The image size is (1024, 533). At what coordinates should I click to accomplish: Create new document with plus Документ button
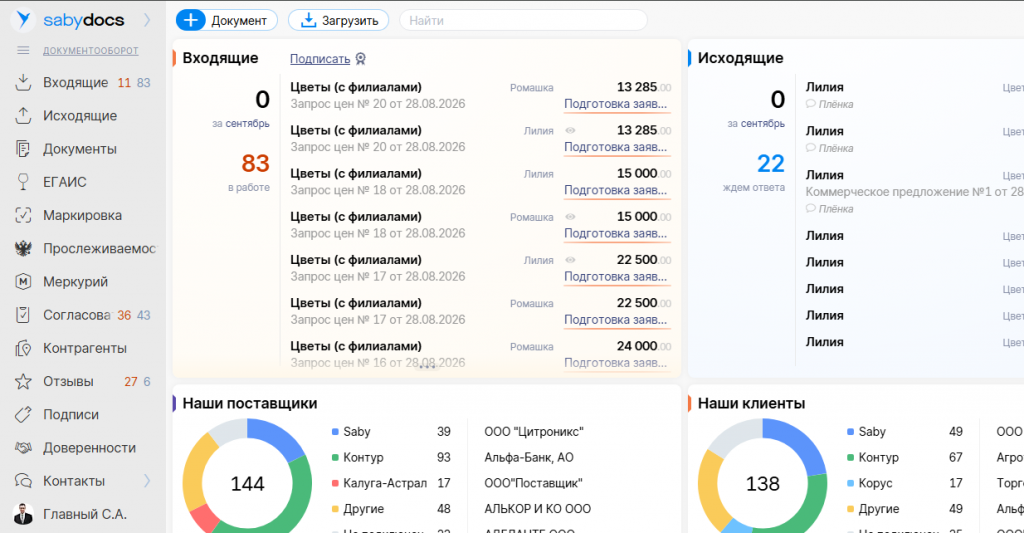tap(227, 20)
